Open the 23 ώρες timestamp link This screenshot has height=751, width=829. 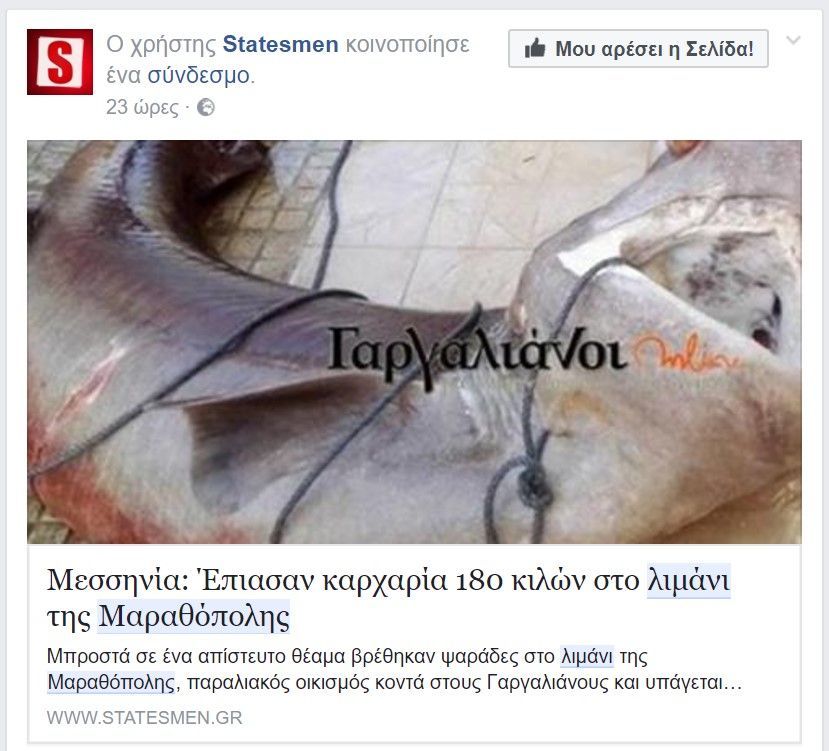[x=142, y=107]
